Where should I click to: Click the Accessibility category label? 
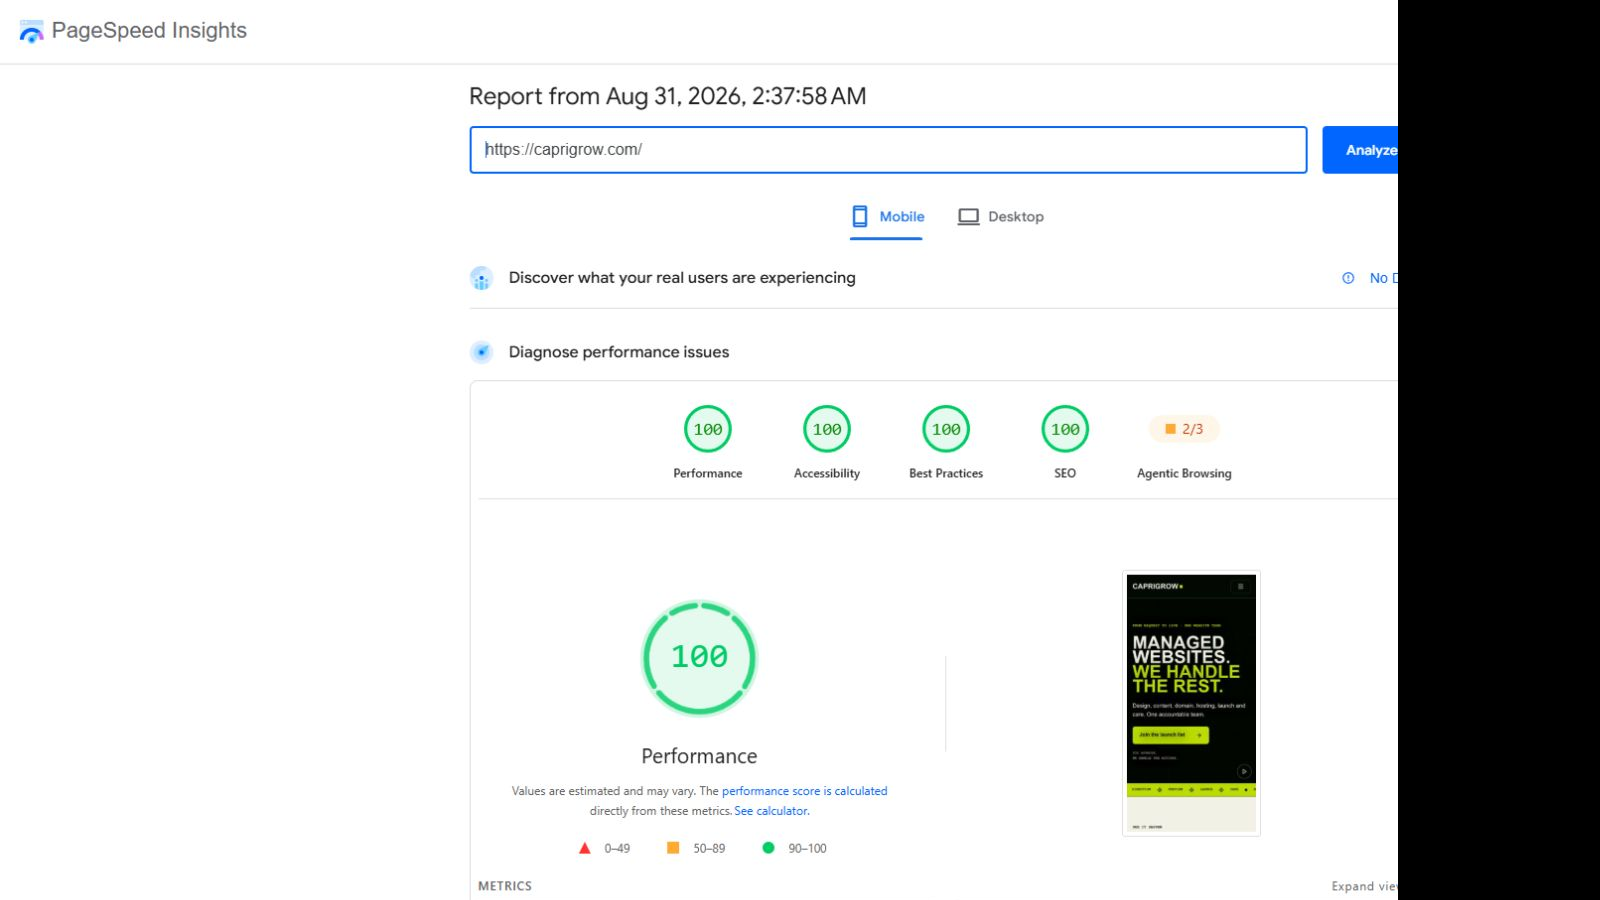(x=827, y=474)
